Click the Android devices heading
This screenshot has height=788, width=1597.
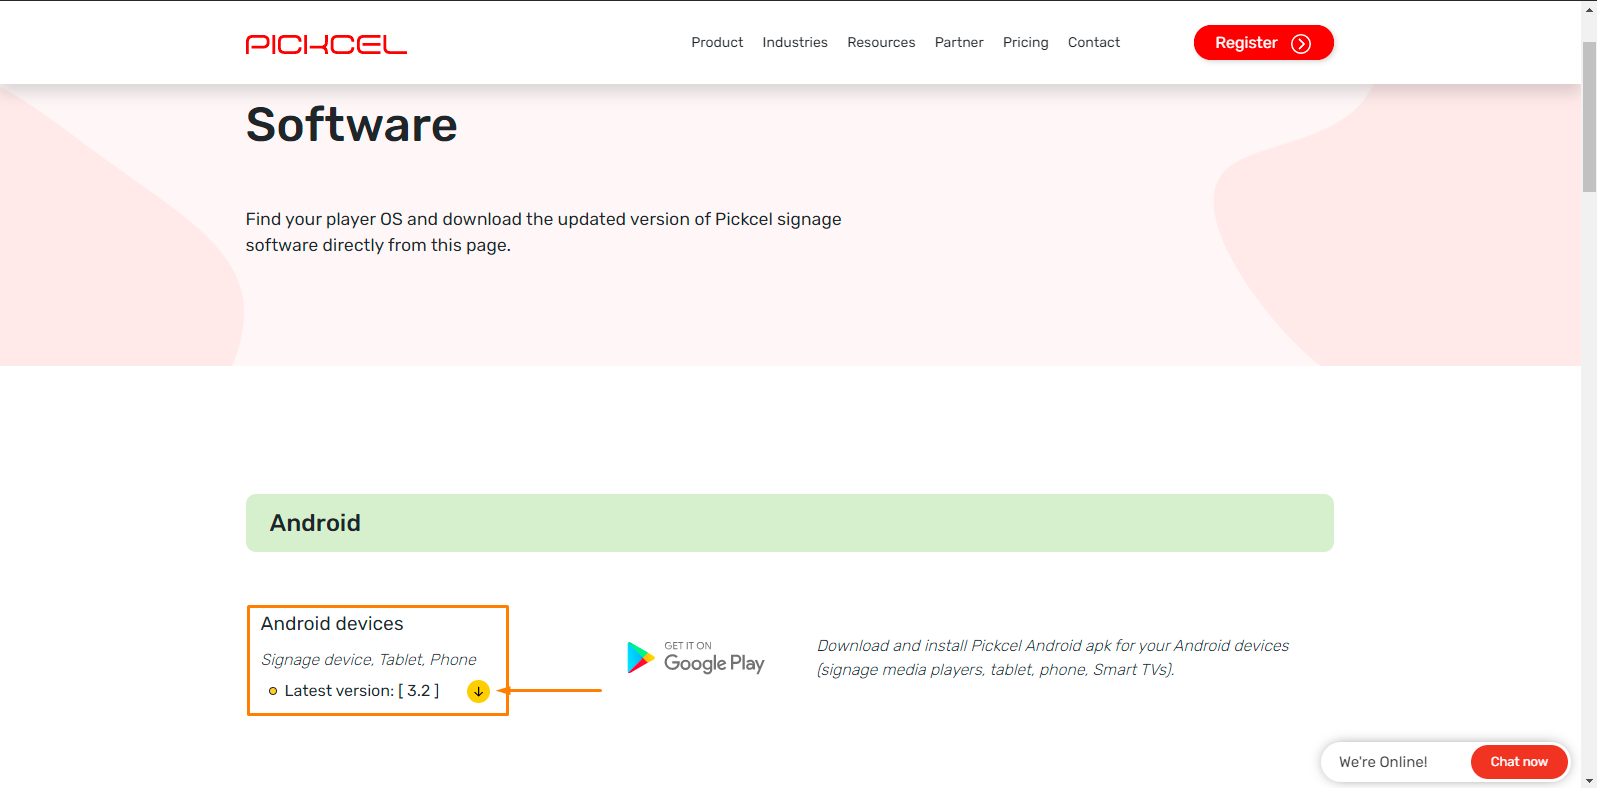(x=332, y=624)
